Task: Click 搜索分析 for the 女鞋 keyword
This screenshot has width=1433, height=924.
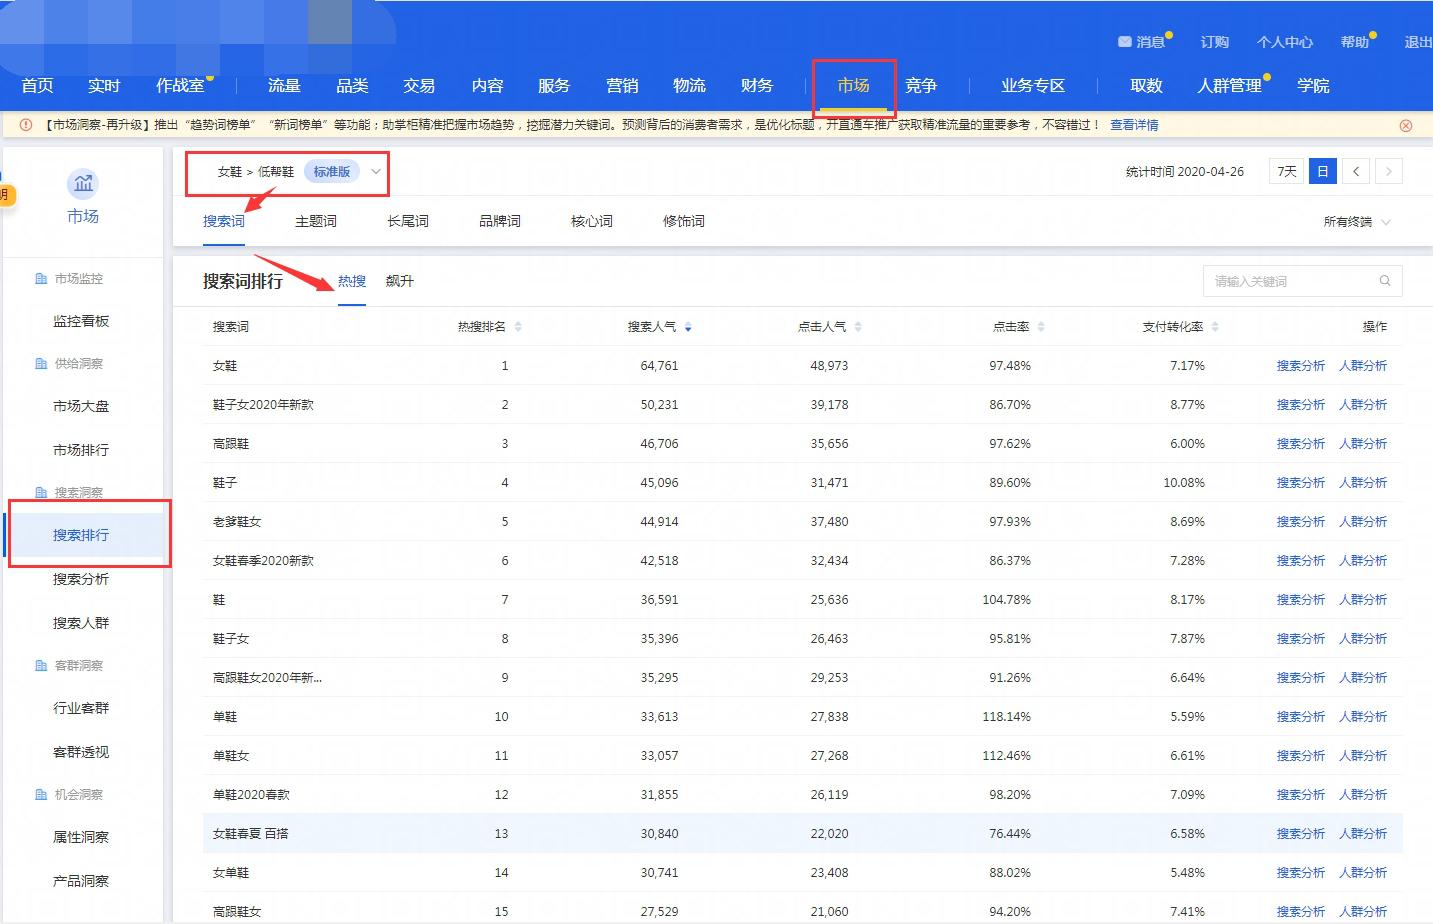Action: [x=1300, y=365]
